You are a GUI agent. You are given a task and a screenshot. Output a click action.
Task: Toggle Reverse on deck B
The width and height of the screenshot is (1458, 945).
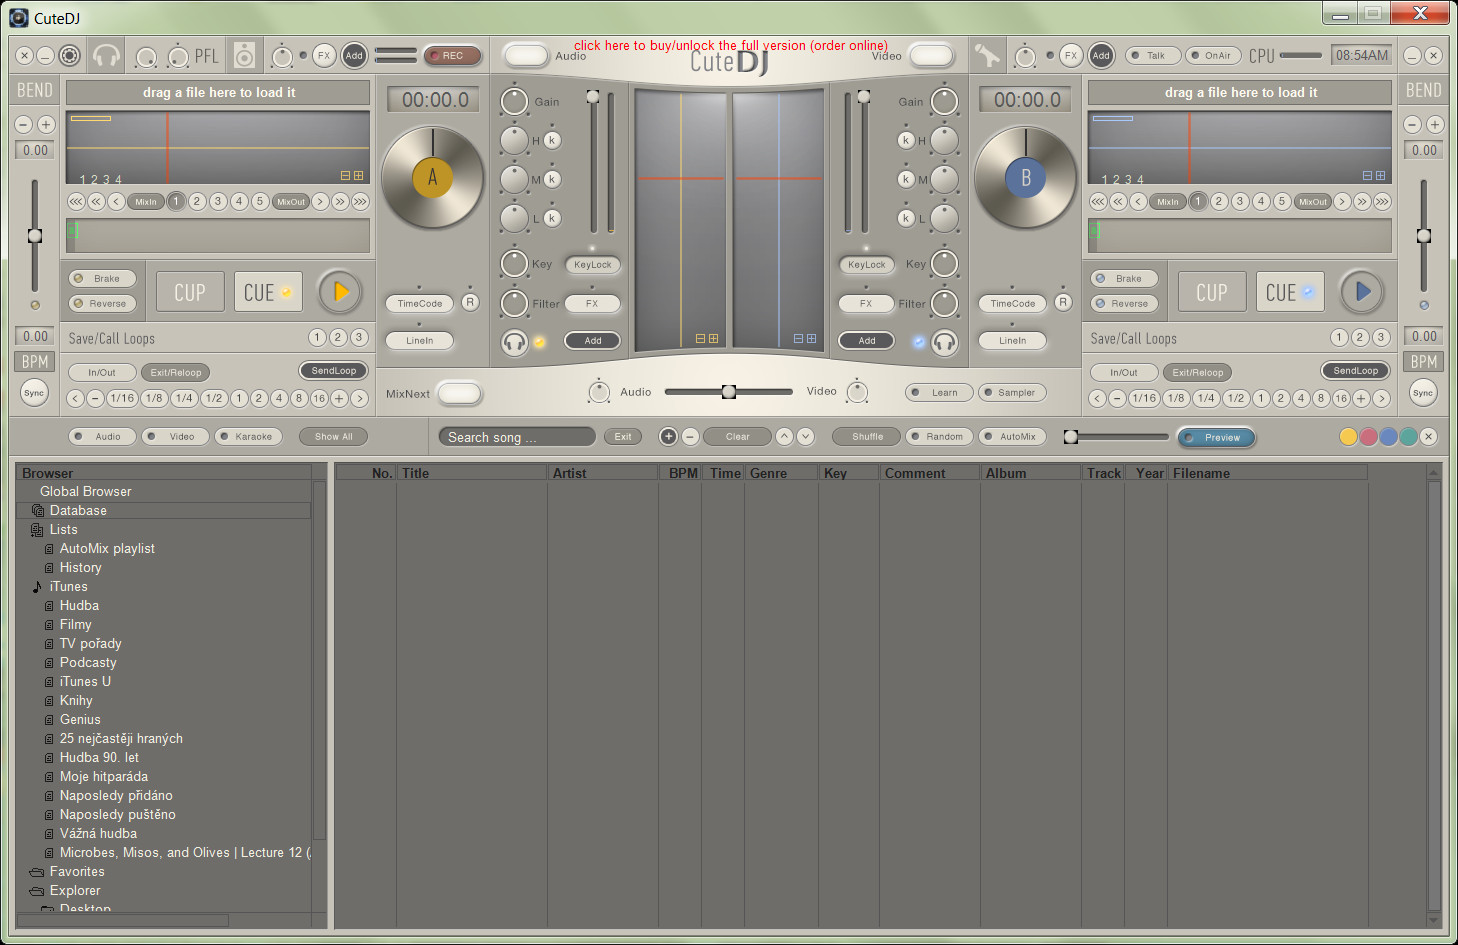(x=1124, y=303)
